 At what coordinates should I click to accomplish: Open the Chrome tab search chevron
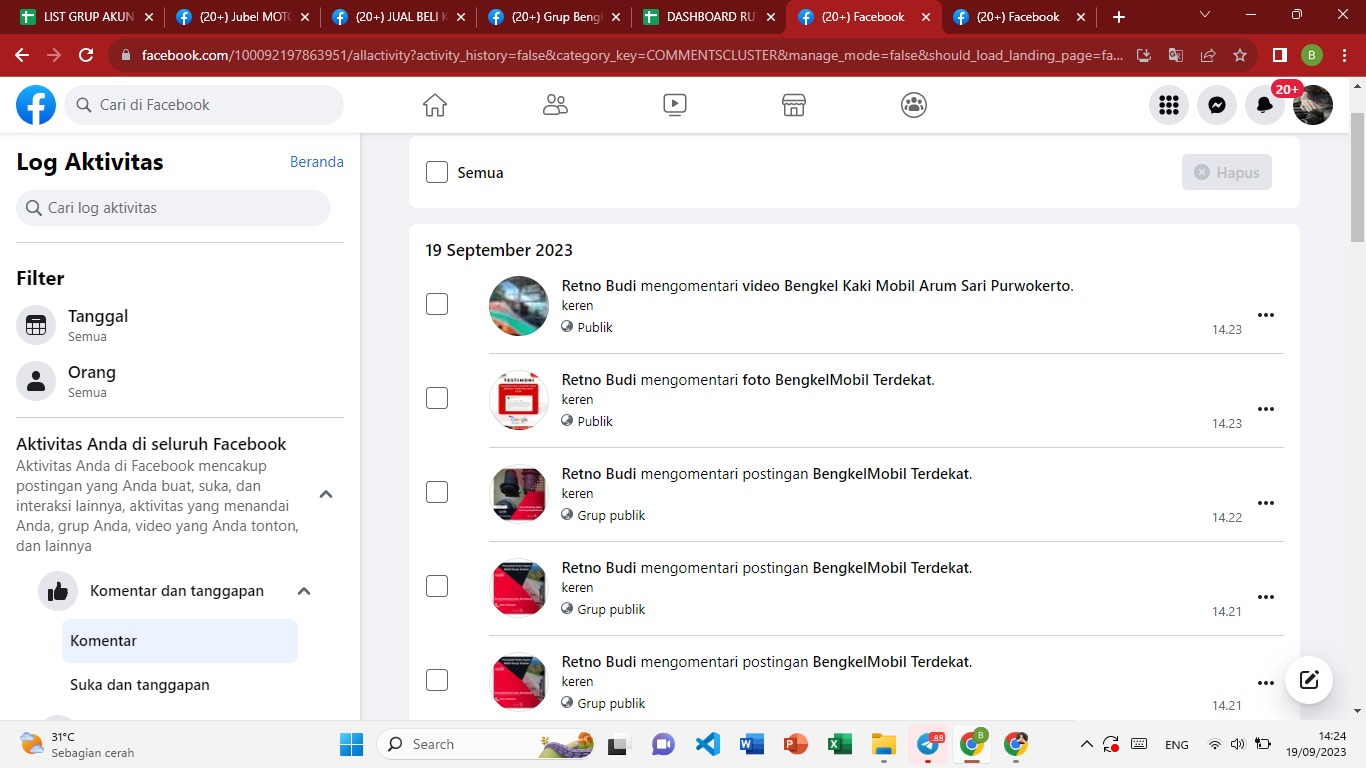[1205, 15]
